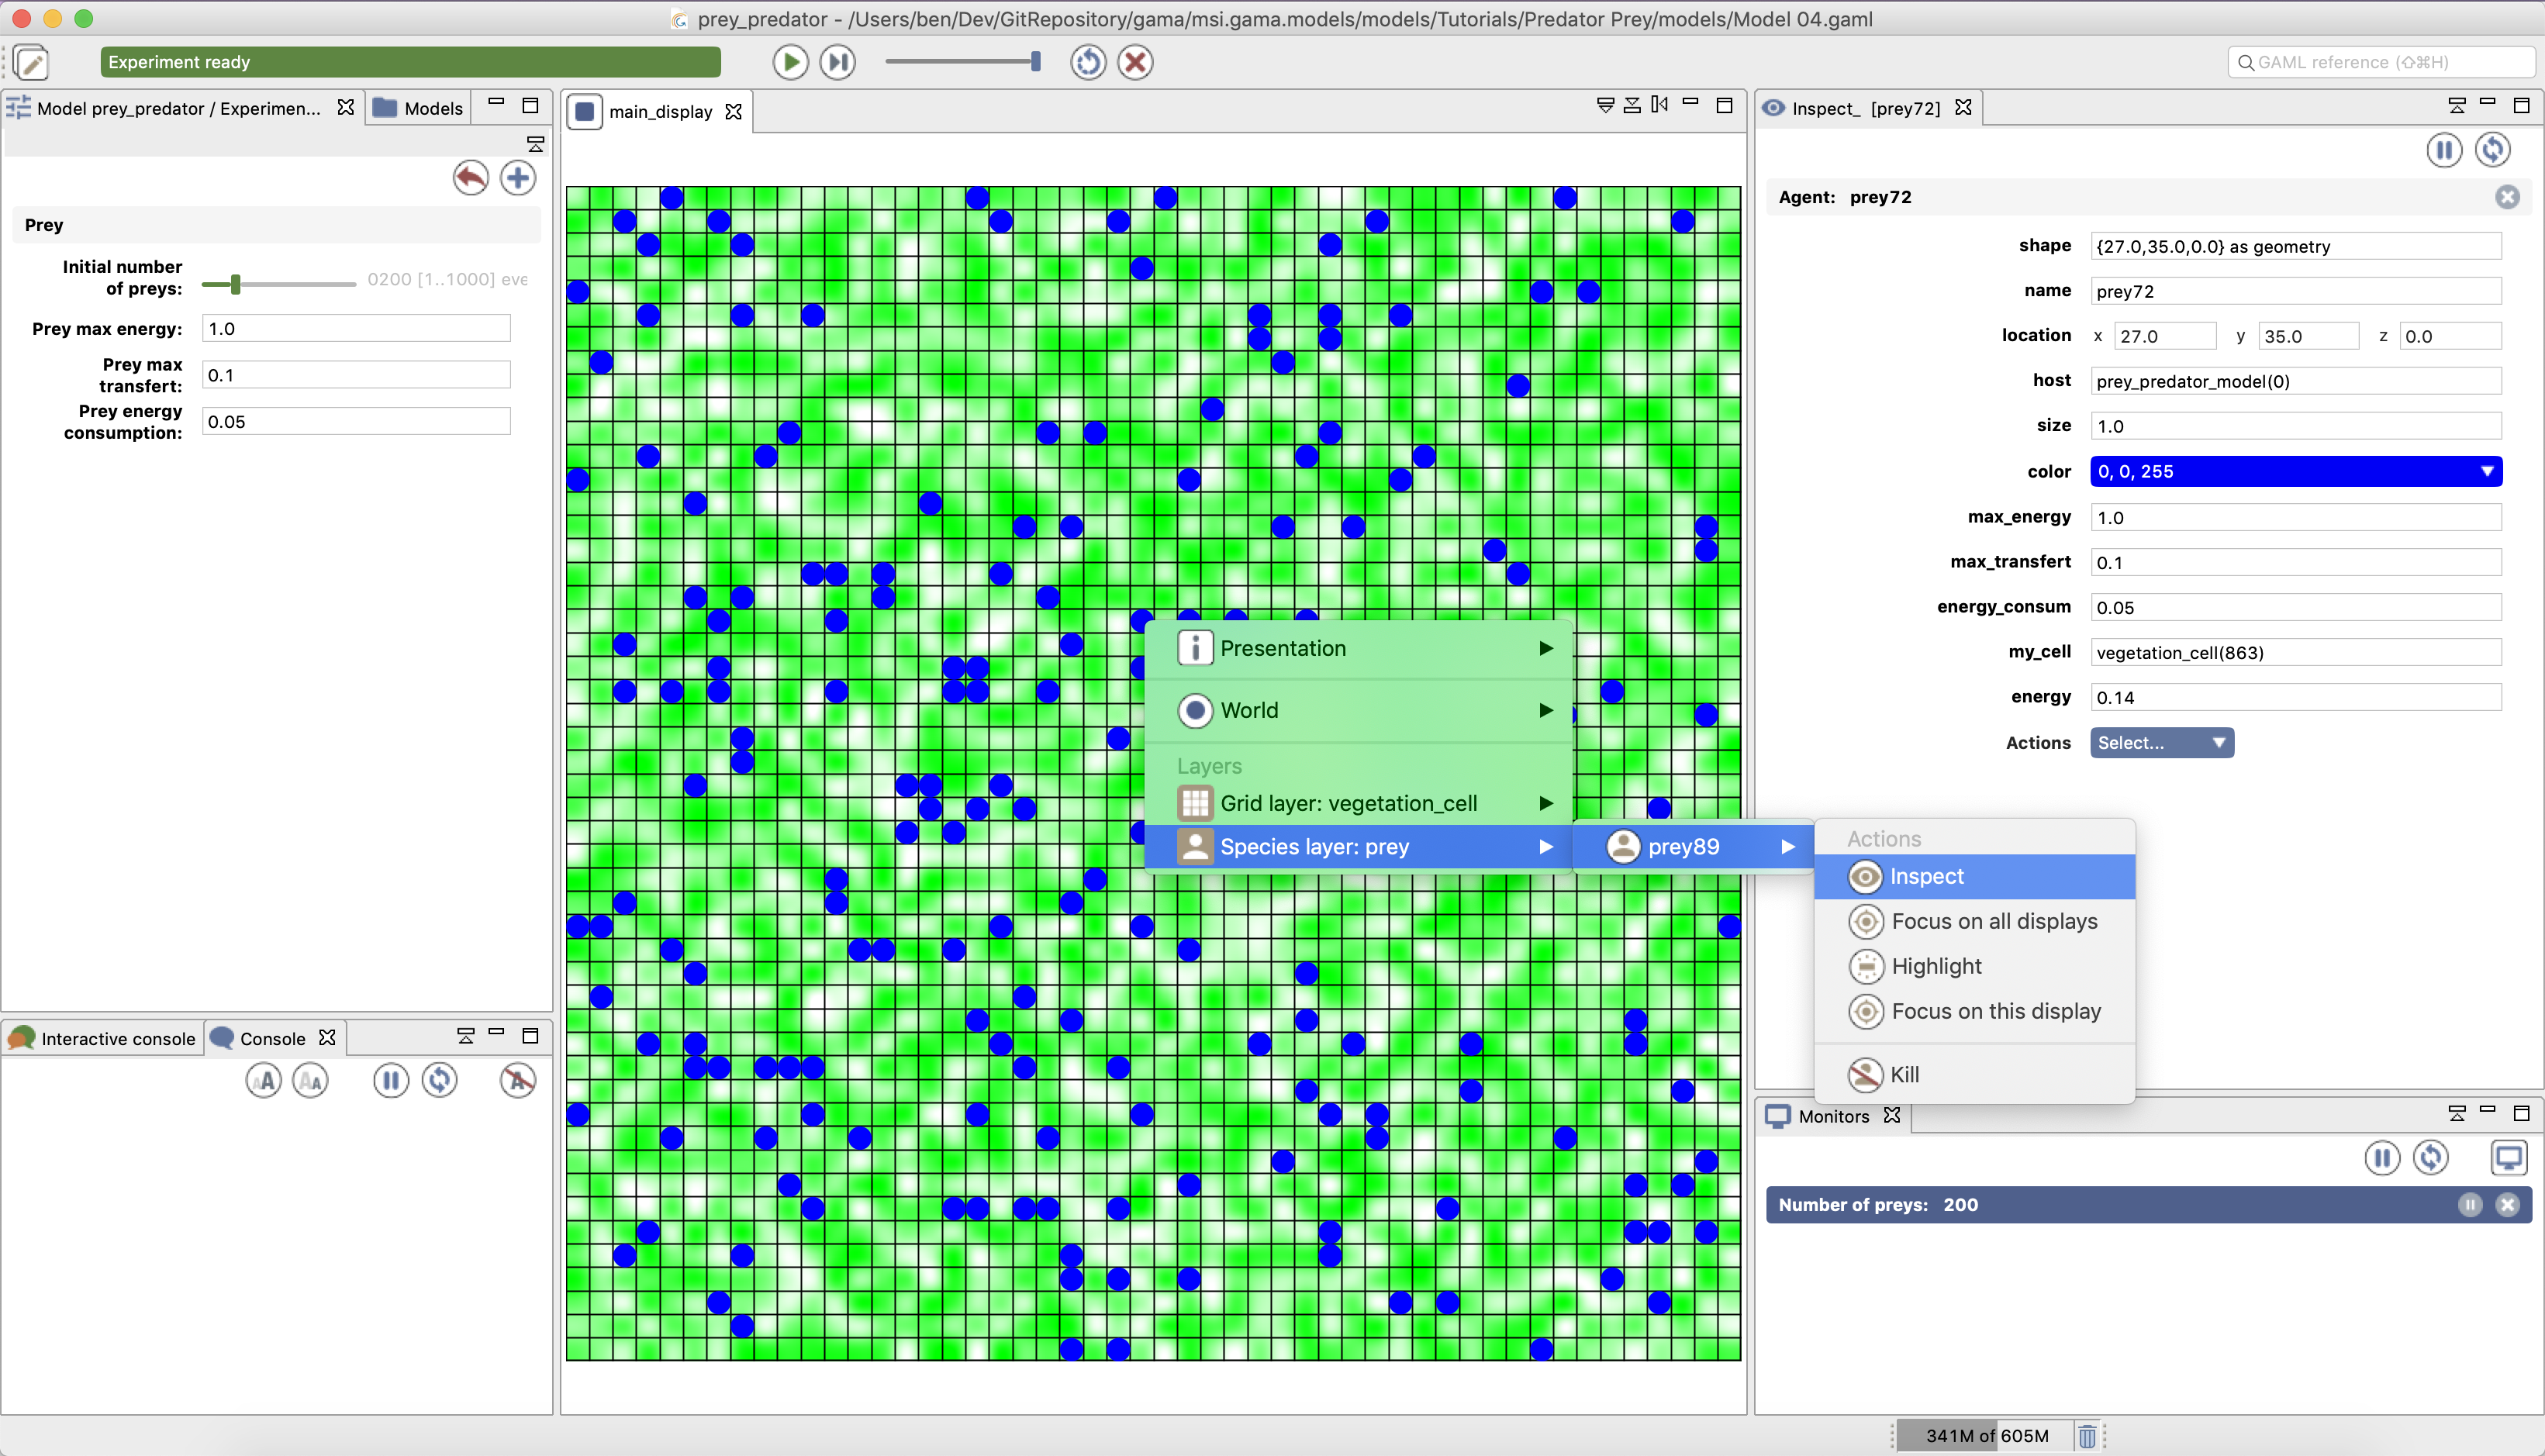Open the World submenu
Viewport: 2545px width, 1456px height.
pos(1359,710)
